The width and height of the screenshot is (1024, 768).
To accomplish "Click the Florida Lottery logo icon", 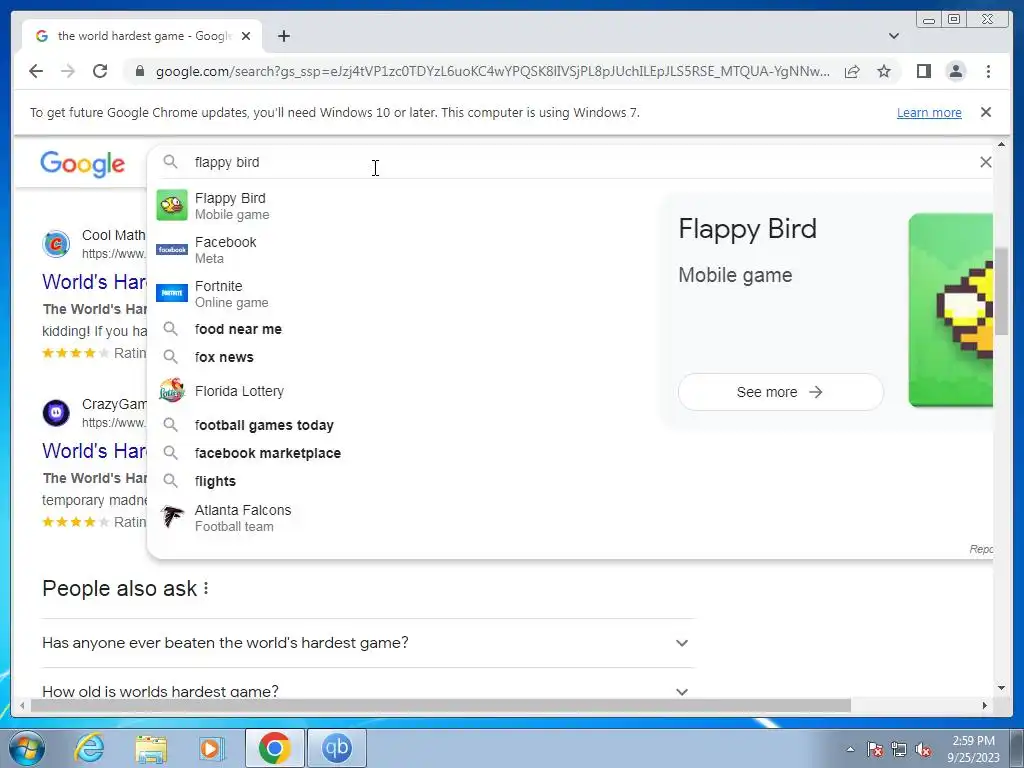I will click(172, 391).
